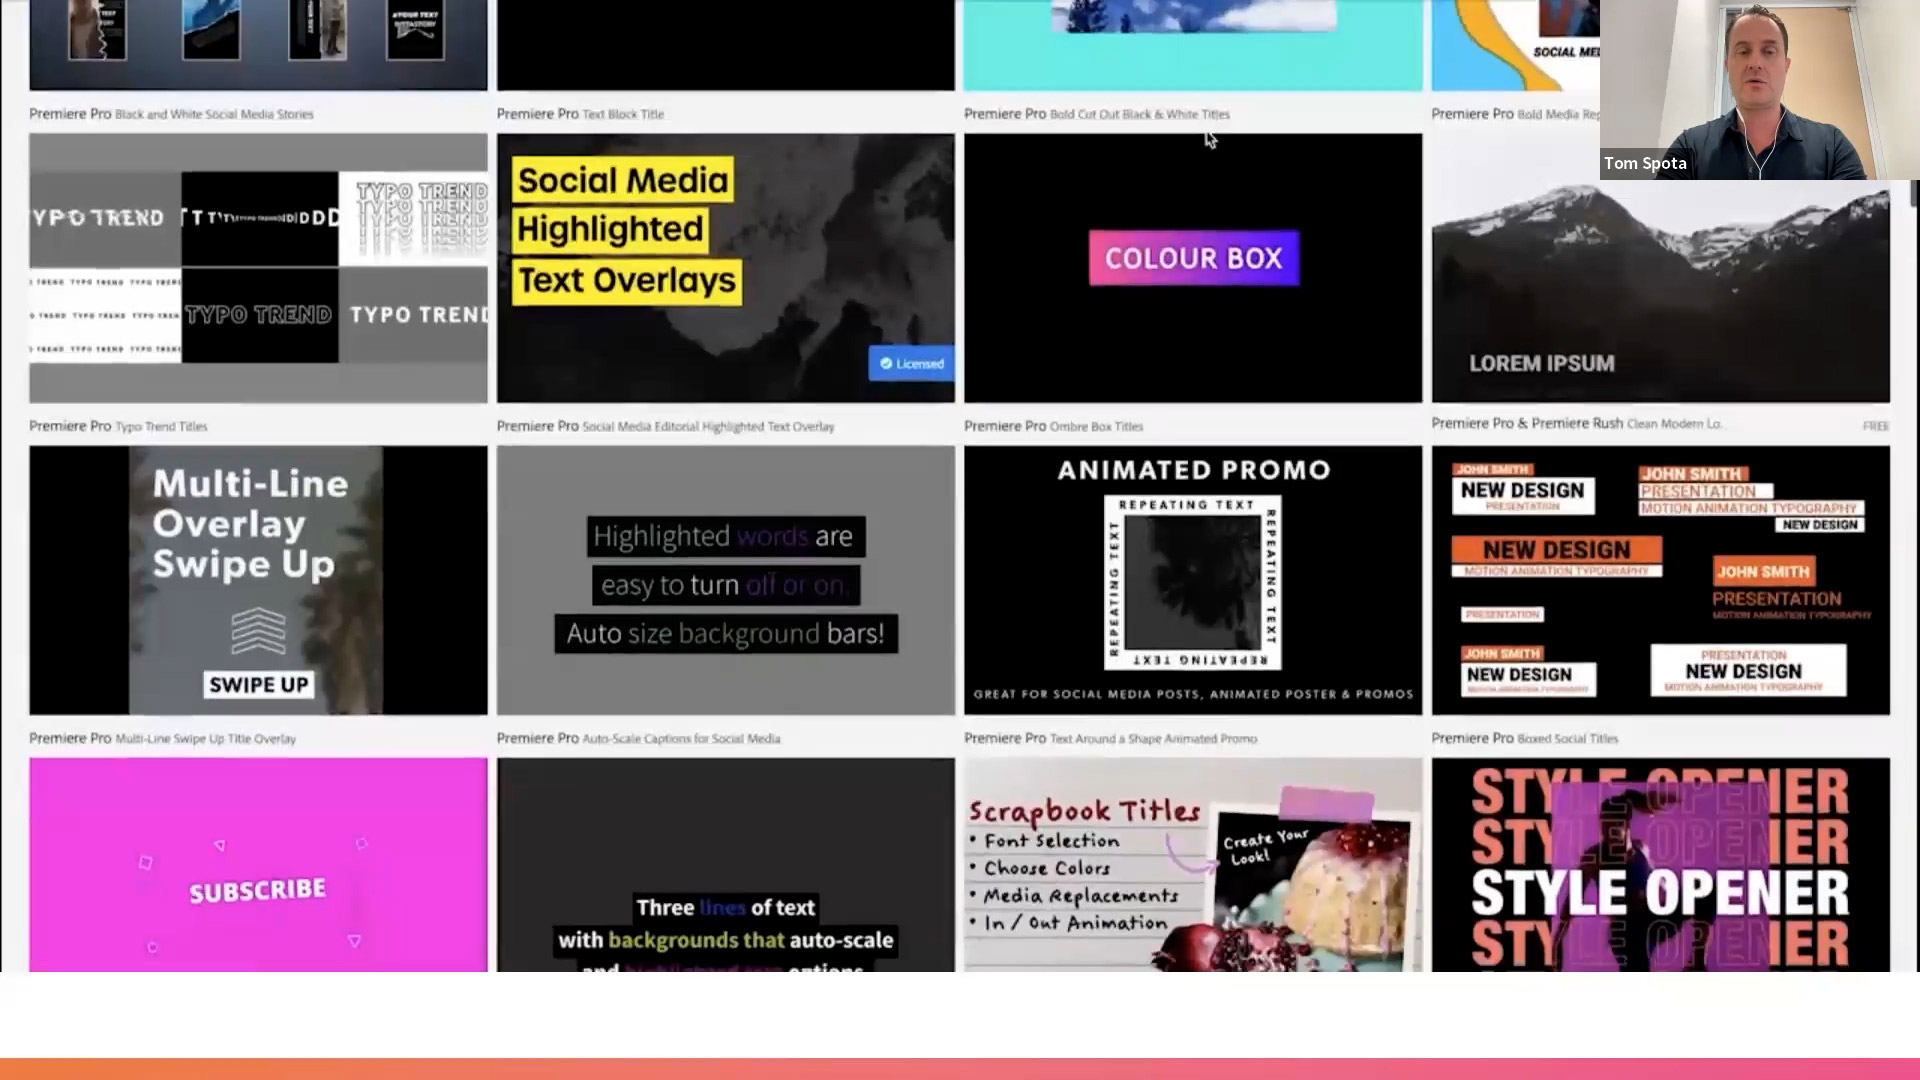The width and height of the screenshot is (1920, 1080).
Task: Open the Typo Trend Titles template
Action: (x=258, y=268)
